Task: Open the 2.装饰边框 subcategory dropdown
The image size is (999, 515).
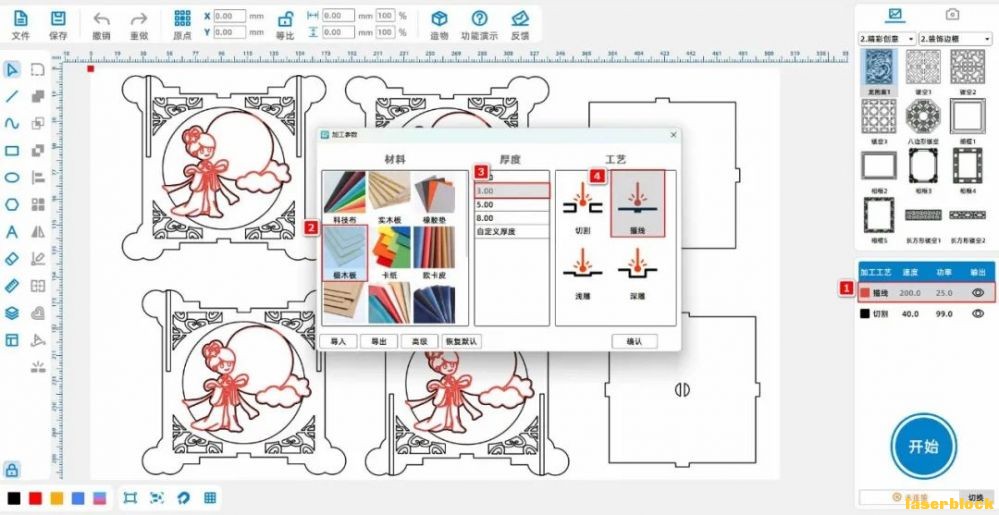Action: pyautogui.click(x=958, y=40)
